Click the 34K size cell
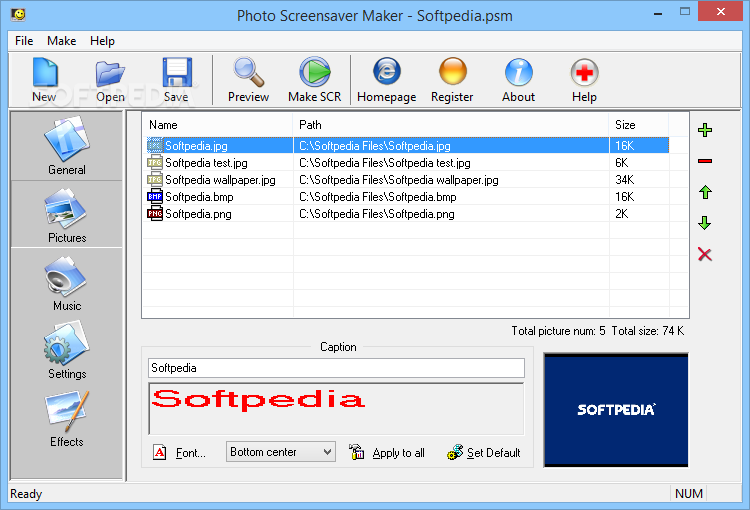The width and height of the screenshot is (750, 510). tap(625, 180)
